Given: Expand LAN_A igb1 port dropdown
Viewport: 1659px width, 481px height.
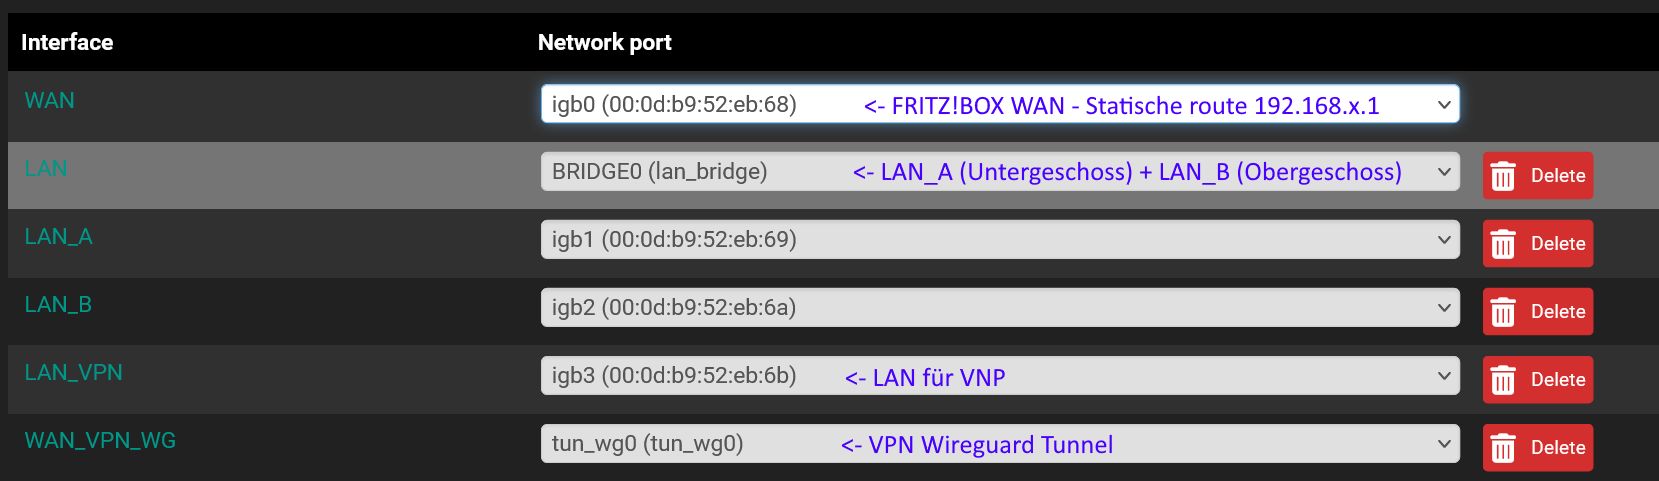Looking at the screenshot, I should tap(1000, 240).
